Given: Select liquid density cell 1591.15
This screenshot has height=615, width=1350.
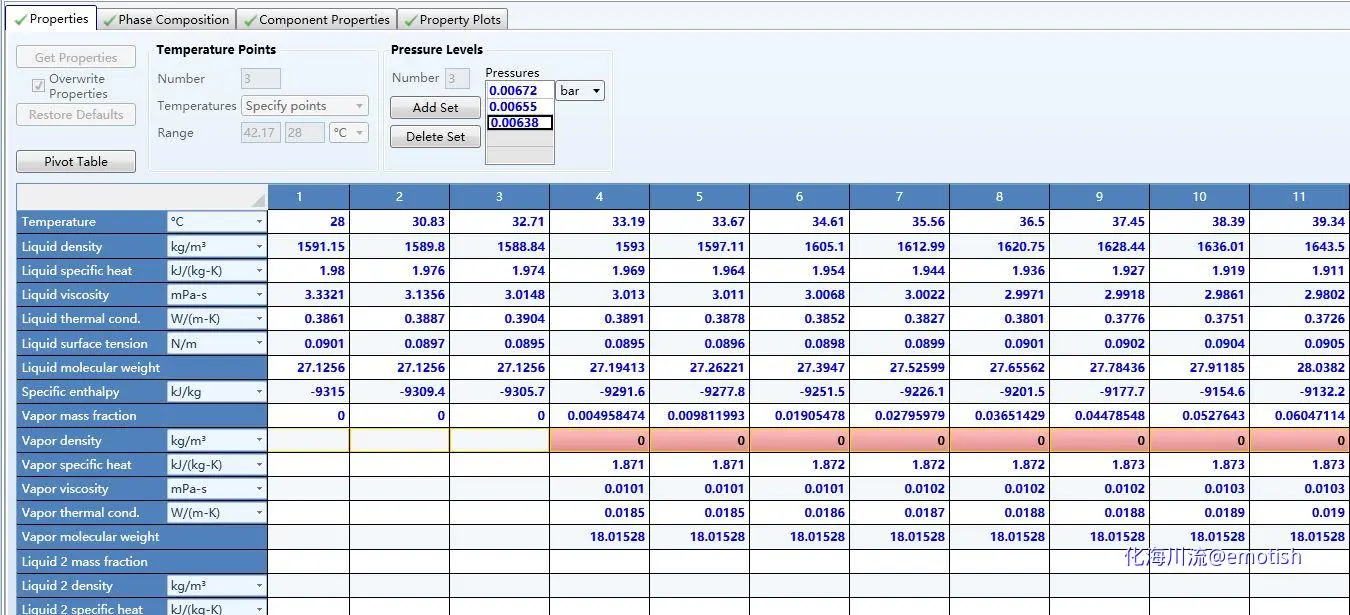Looking at the screenshot, I should (308, 246).
